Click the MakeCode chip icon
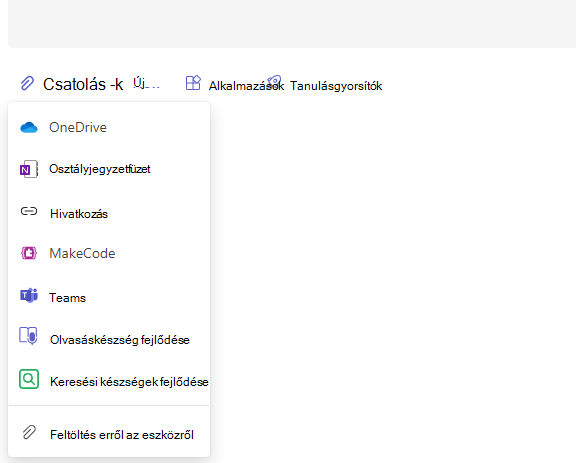This screenshot has width=576, height=463. (29, 253)
